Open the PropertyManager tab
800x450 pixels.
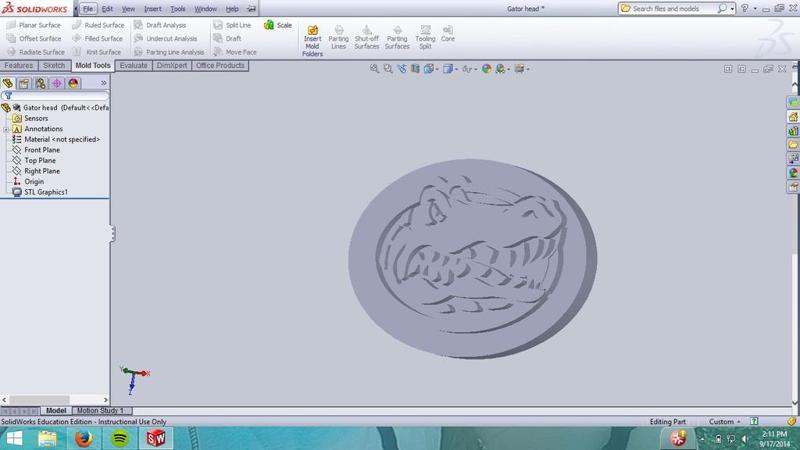[x=24, y=83]
